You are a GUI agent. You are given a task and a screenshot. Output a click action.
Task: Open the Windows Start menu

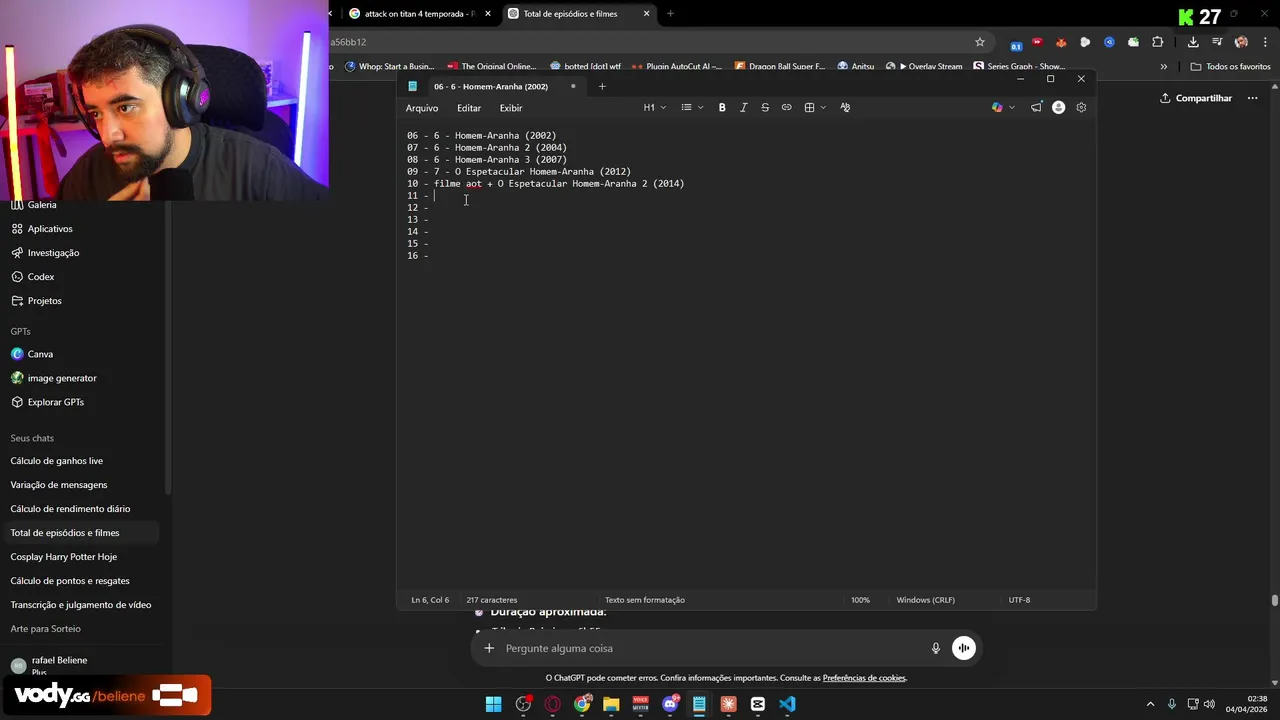point(493,704)
